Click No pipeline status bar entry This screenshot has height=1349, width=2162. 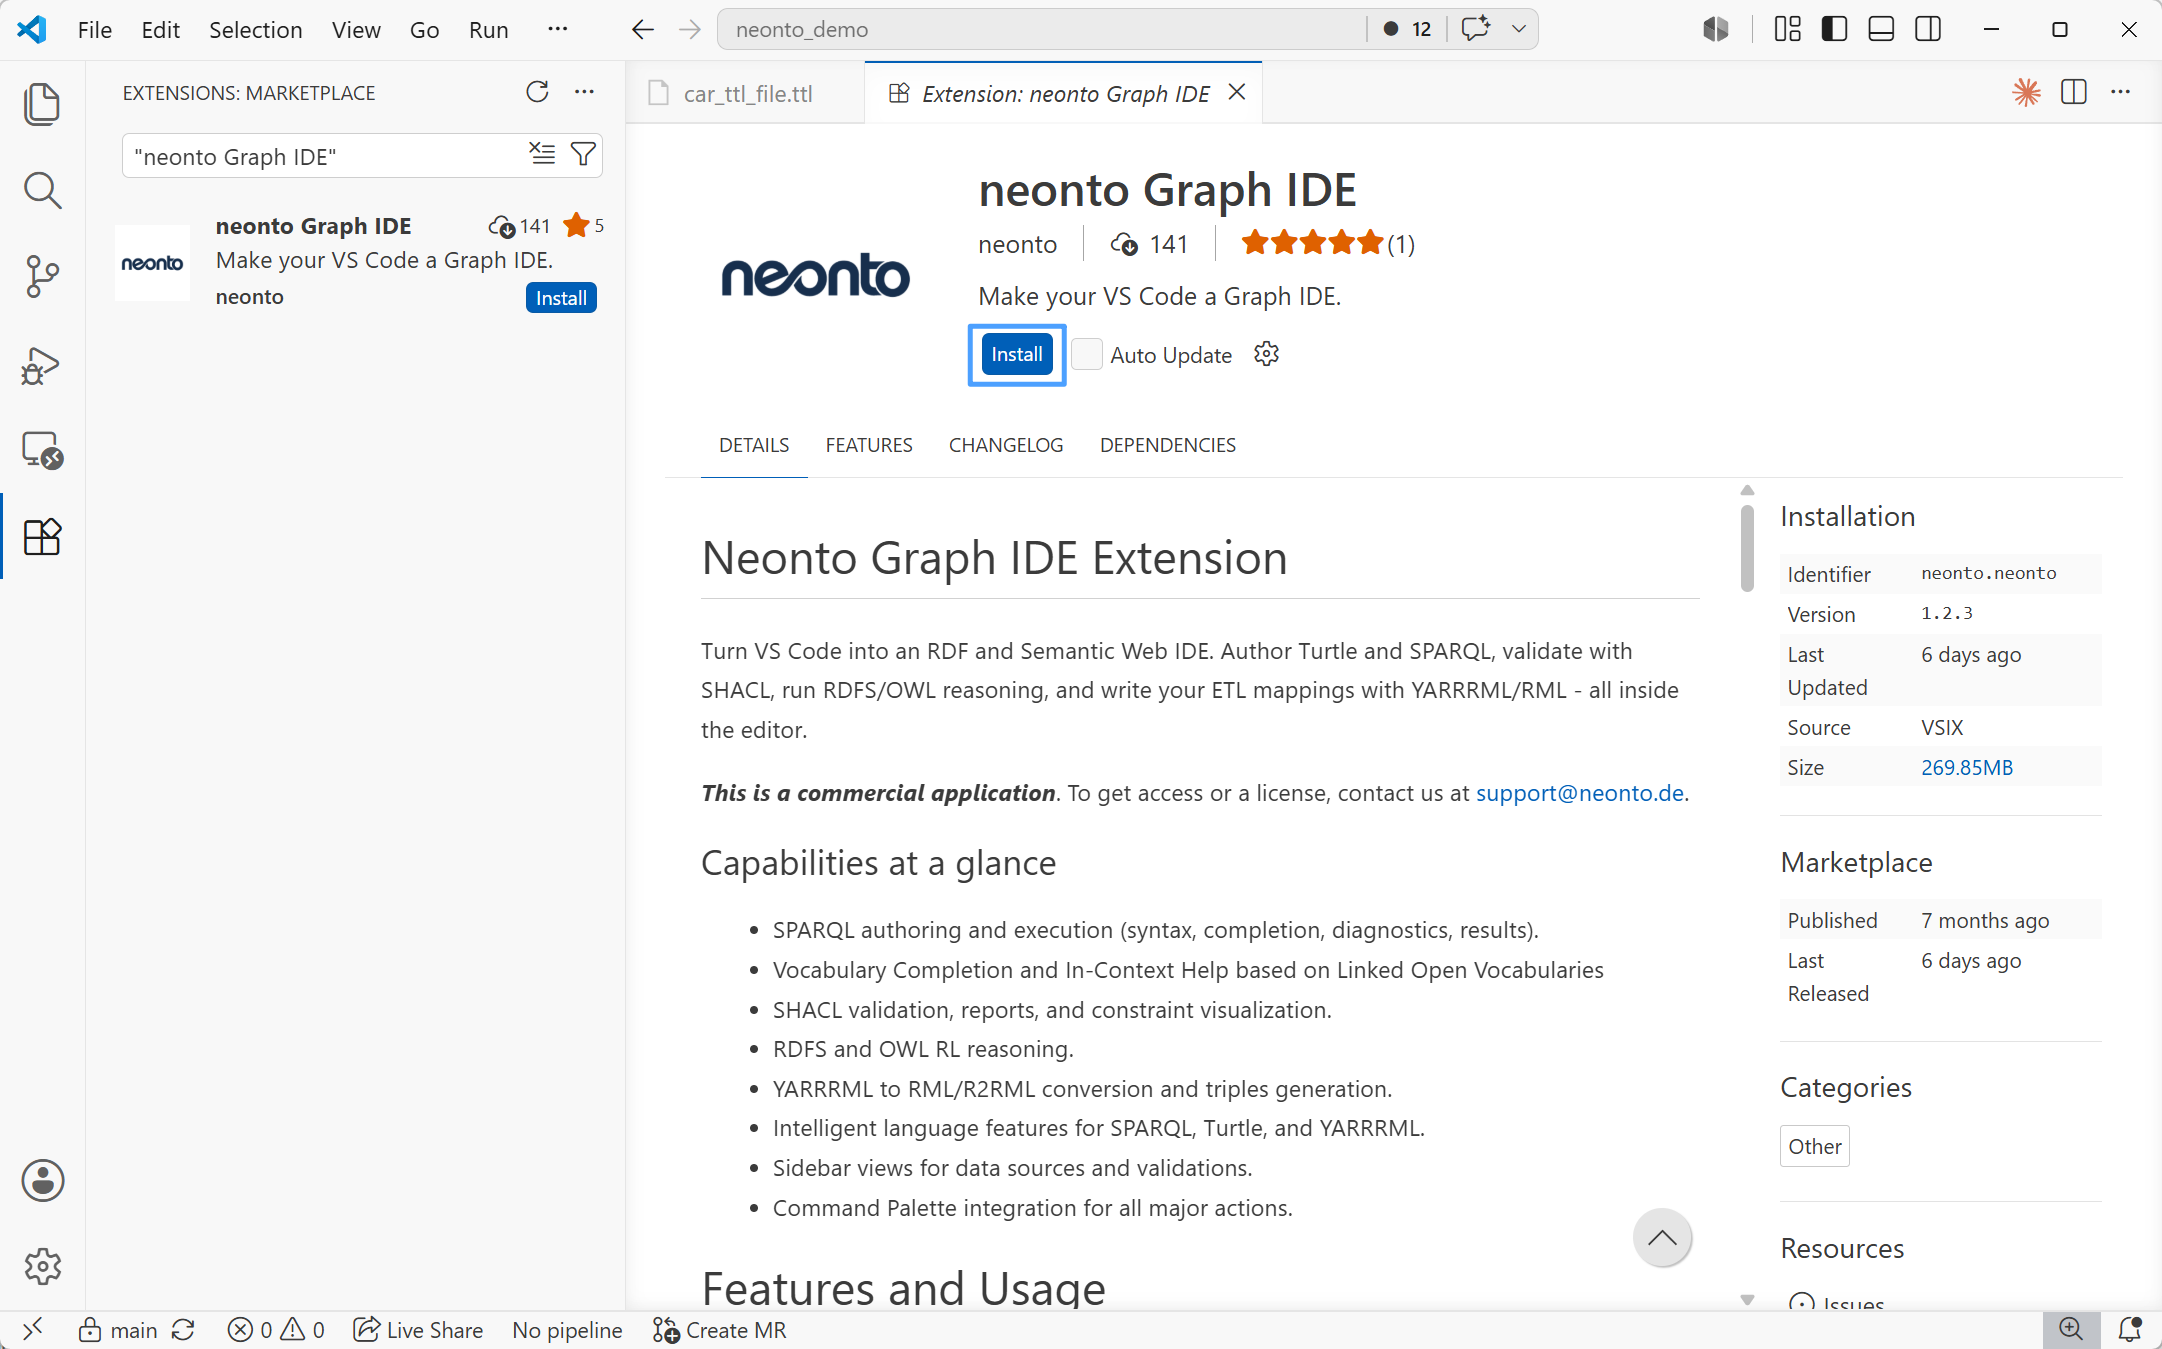[567, 1330]
